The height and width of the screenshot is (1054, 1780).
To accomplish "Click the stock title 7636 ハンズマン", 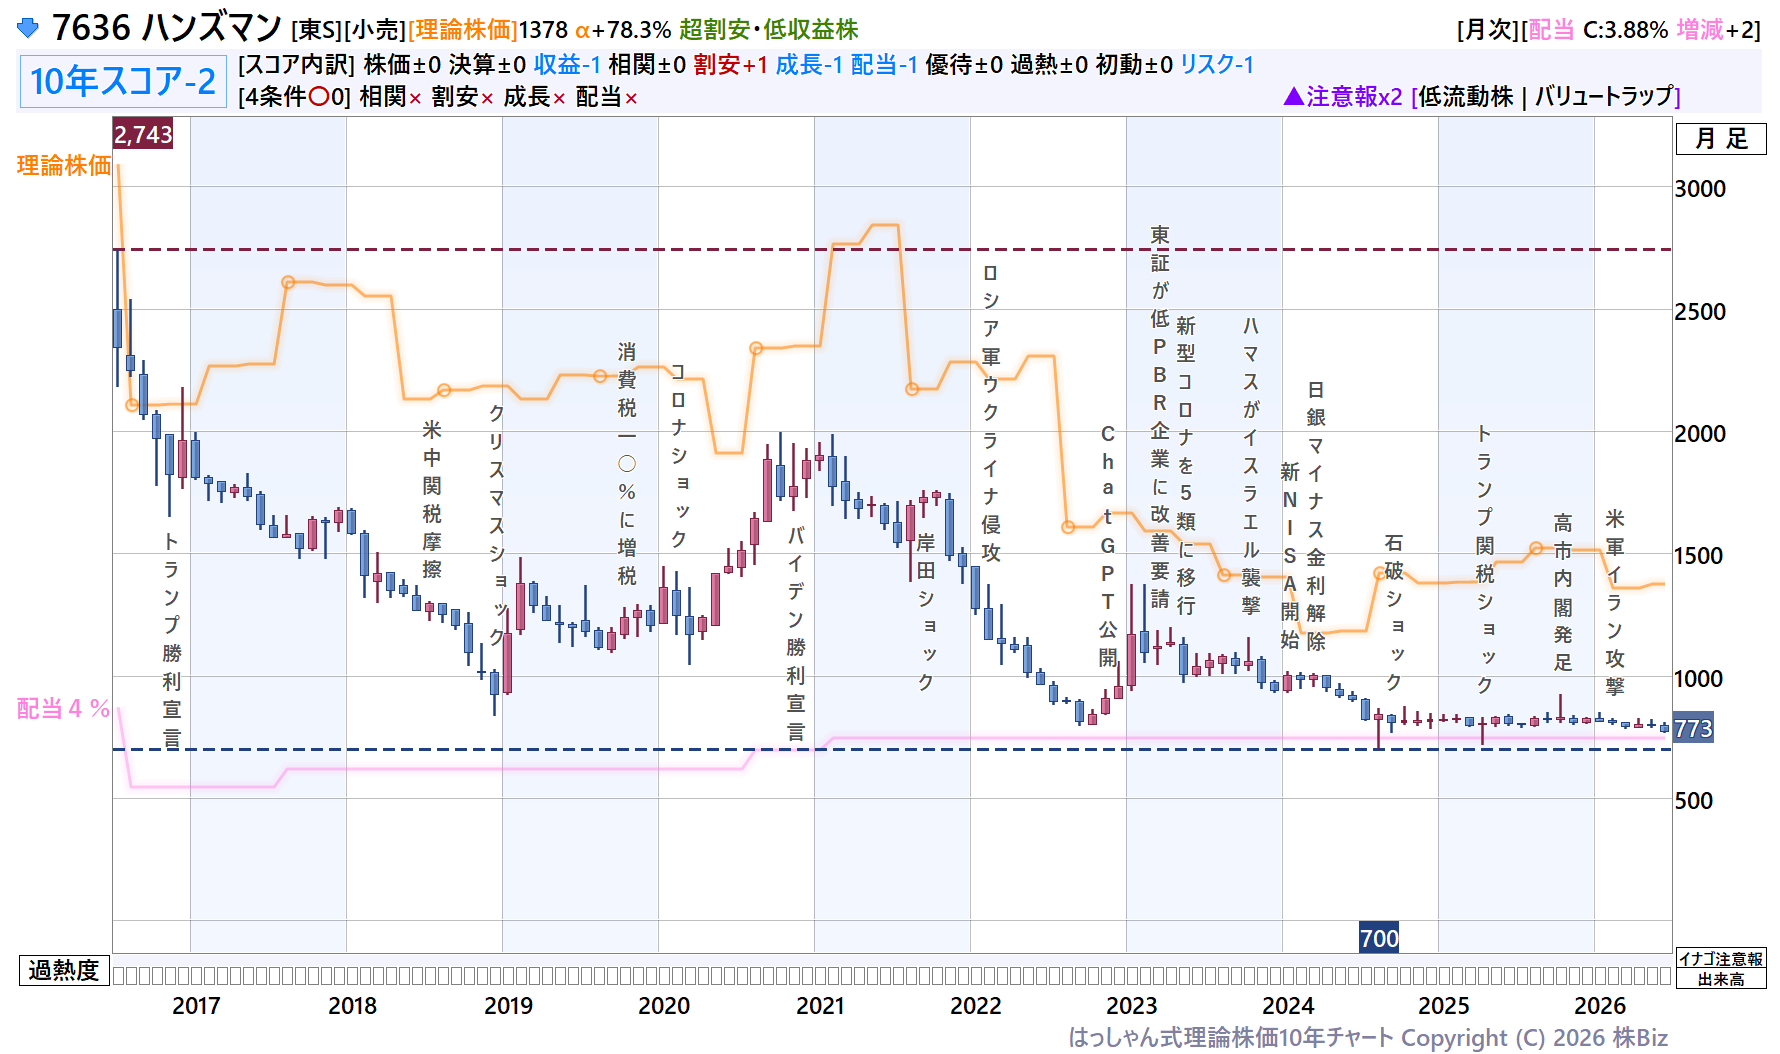I will (167, 28).
